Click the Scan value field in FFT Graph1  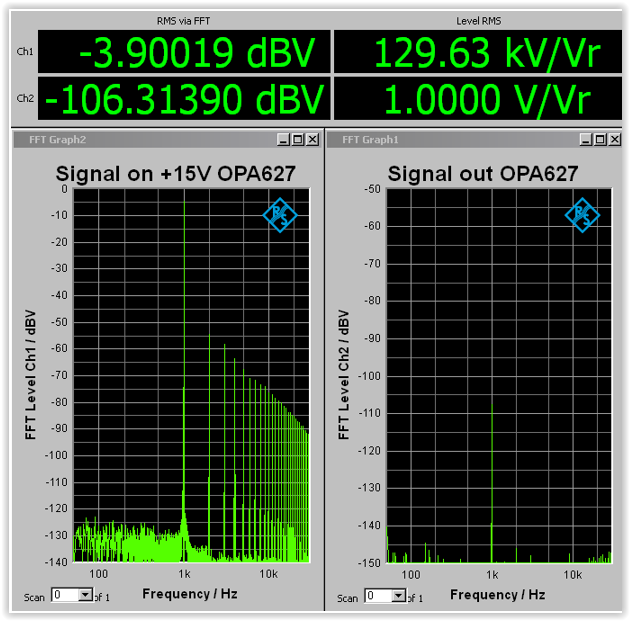[x=378, y=596]
